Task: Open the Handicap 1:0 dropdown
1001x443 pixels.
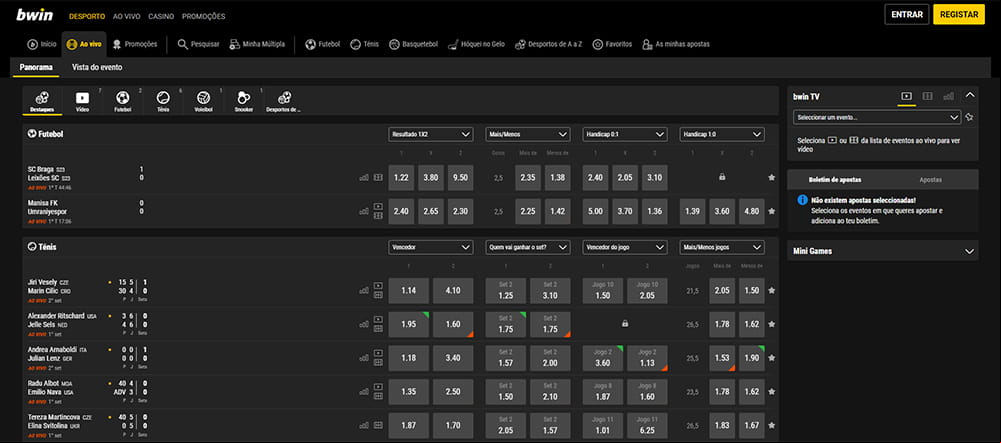Action: pos(722,135)
